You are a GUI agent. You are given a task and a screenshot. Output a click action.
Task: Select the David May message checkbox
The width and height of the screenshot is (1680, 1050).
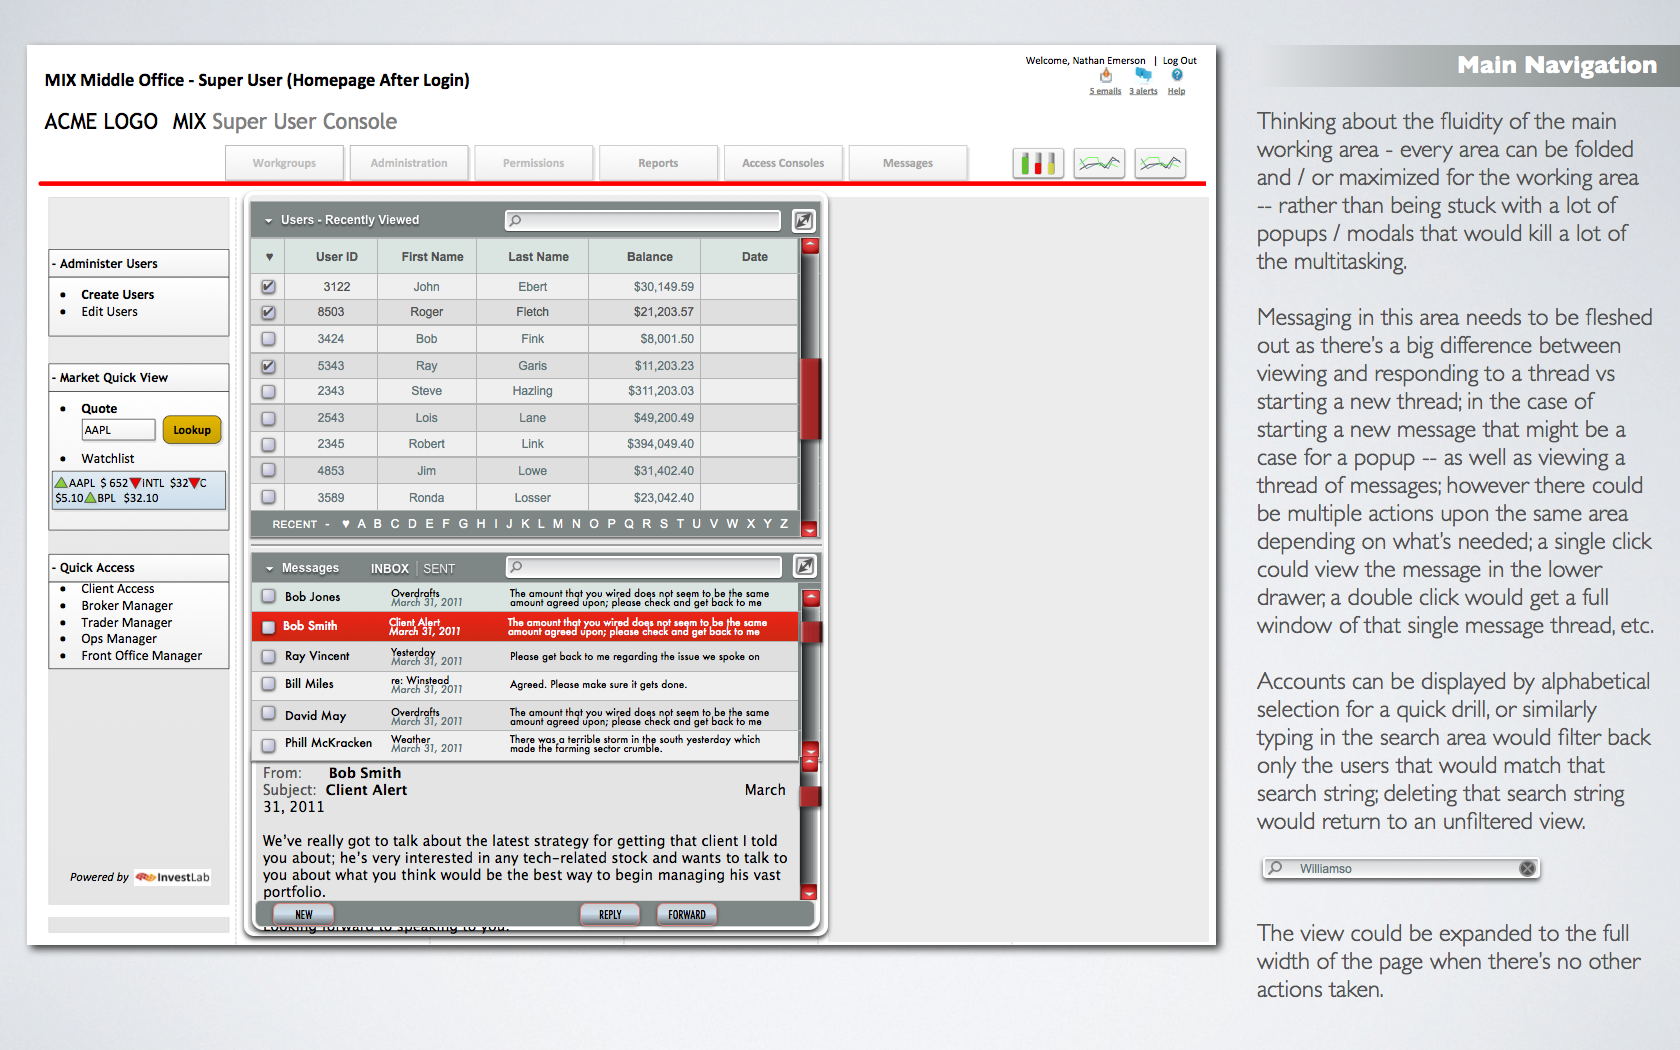(268, 714)
